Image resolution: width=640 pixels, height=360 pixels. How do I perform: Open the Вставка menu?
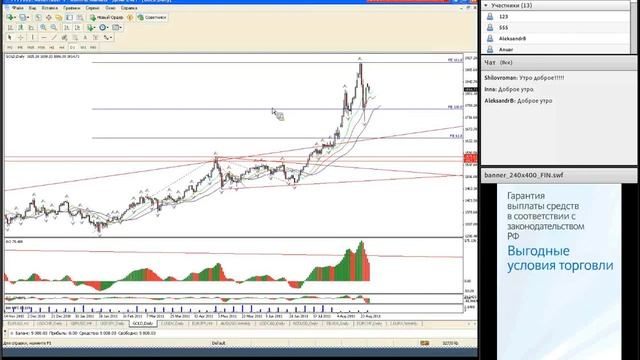point(50,8)
